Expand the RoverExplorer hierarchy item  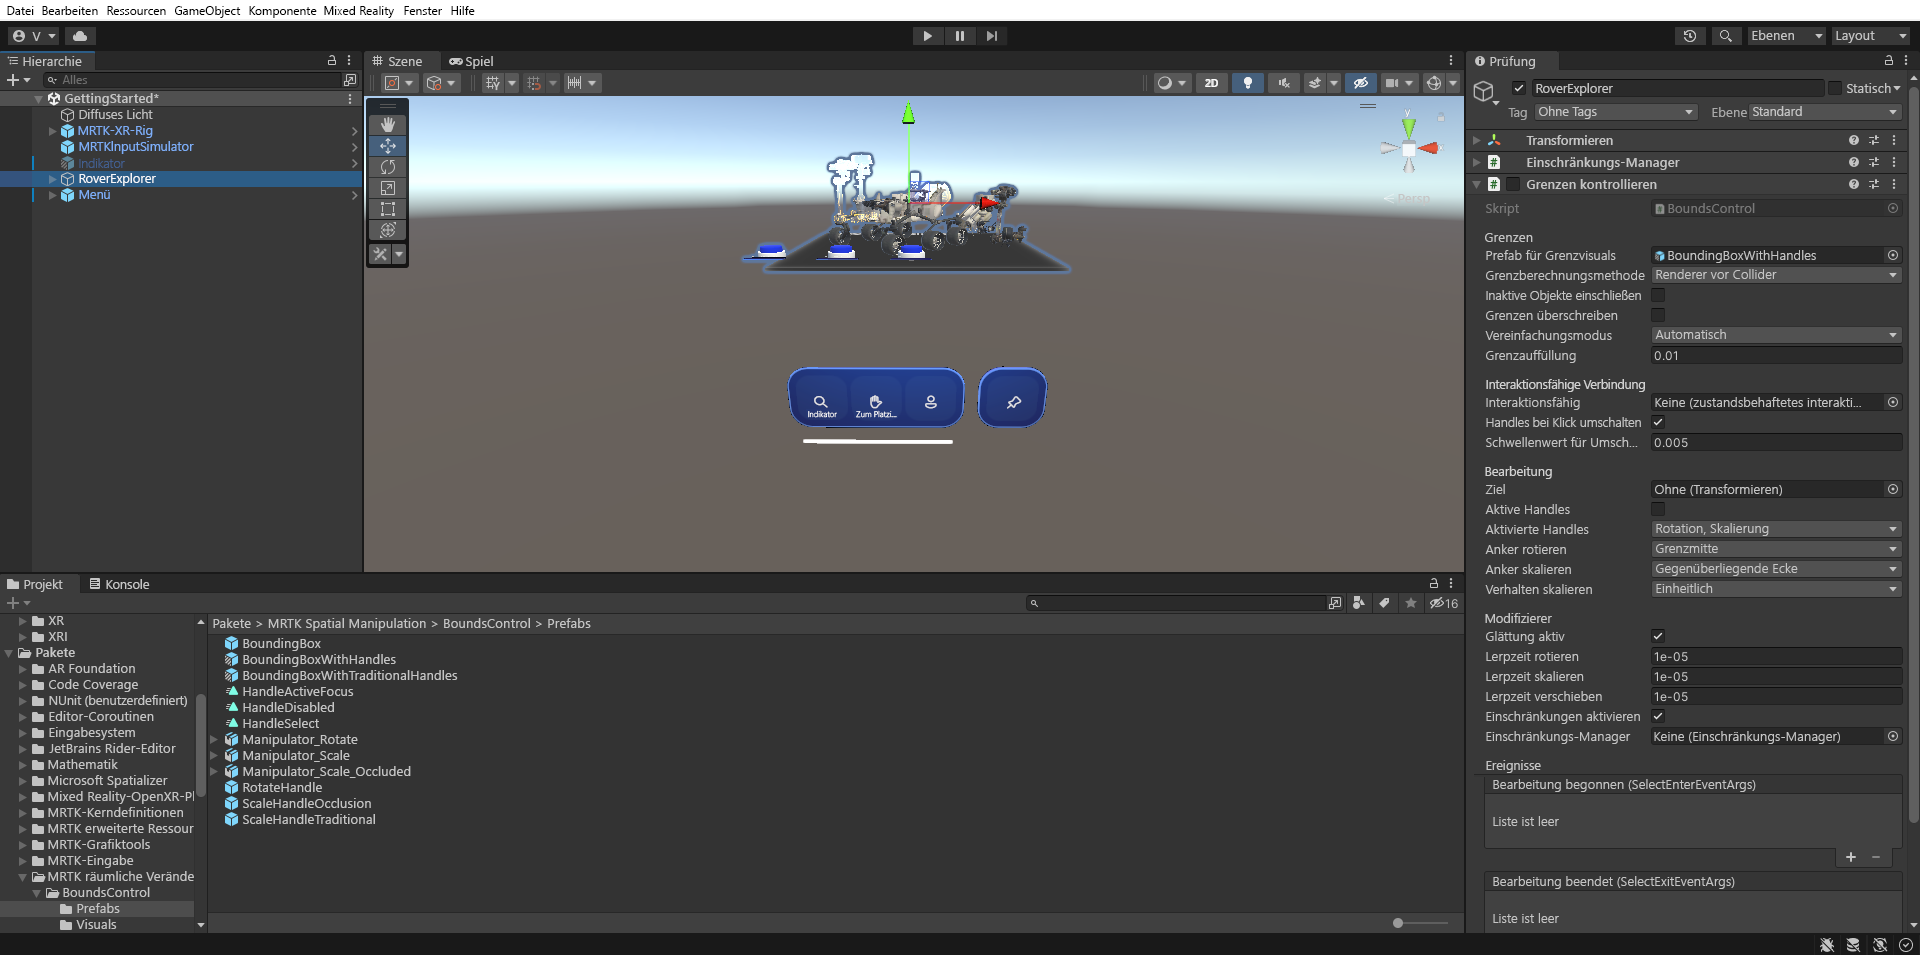tap(52, 178)
